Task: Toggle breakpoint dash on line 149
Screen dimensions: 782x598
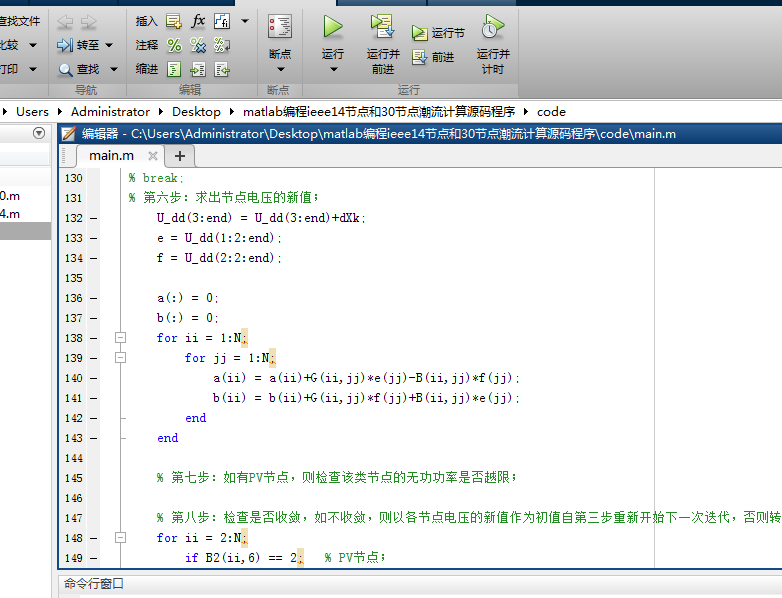Action: [x=94, y=559]
